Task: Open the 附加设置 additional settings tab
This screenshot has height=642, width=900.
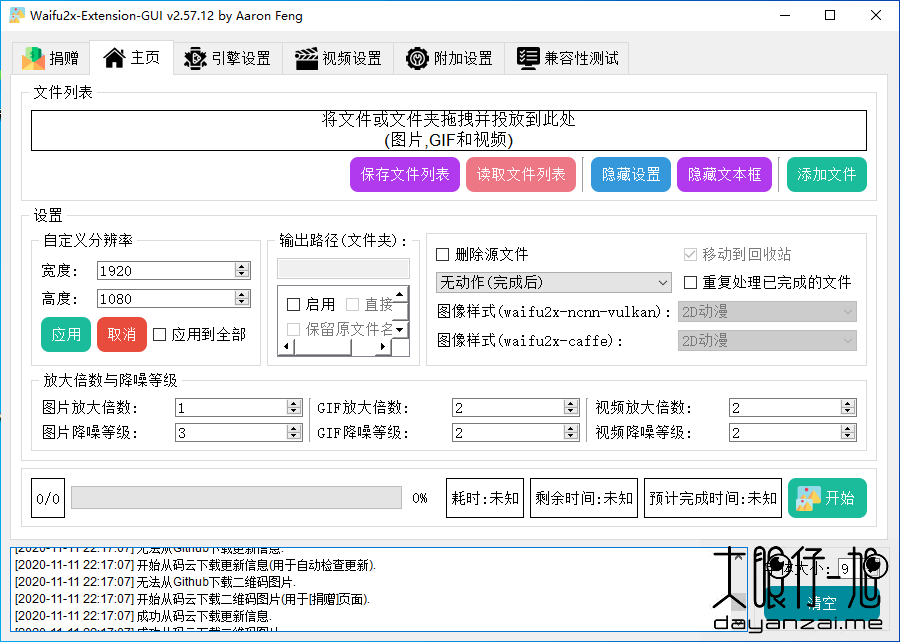Action: pyautogui.click(x=449, y=58)
